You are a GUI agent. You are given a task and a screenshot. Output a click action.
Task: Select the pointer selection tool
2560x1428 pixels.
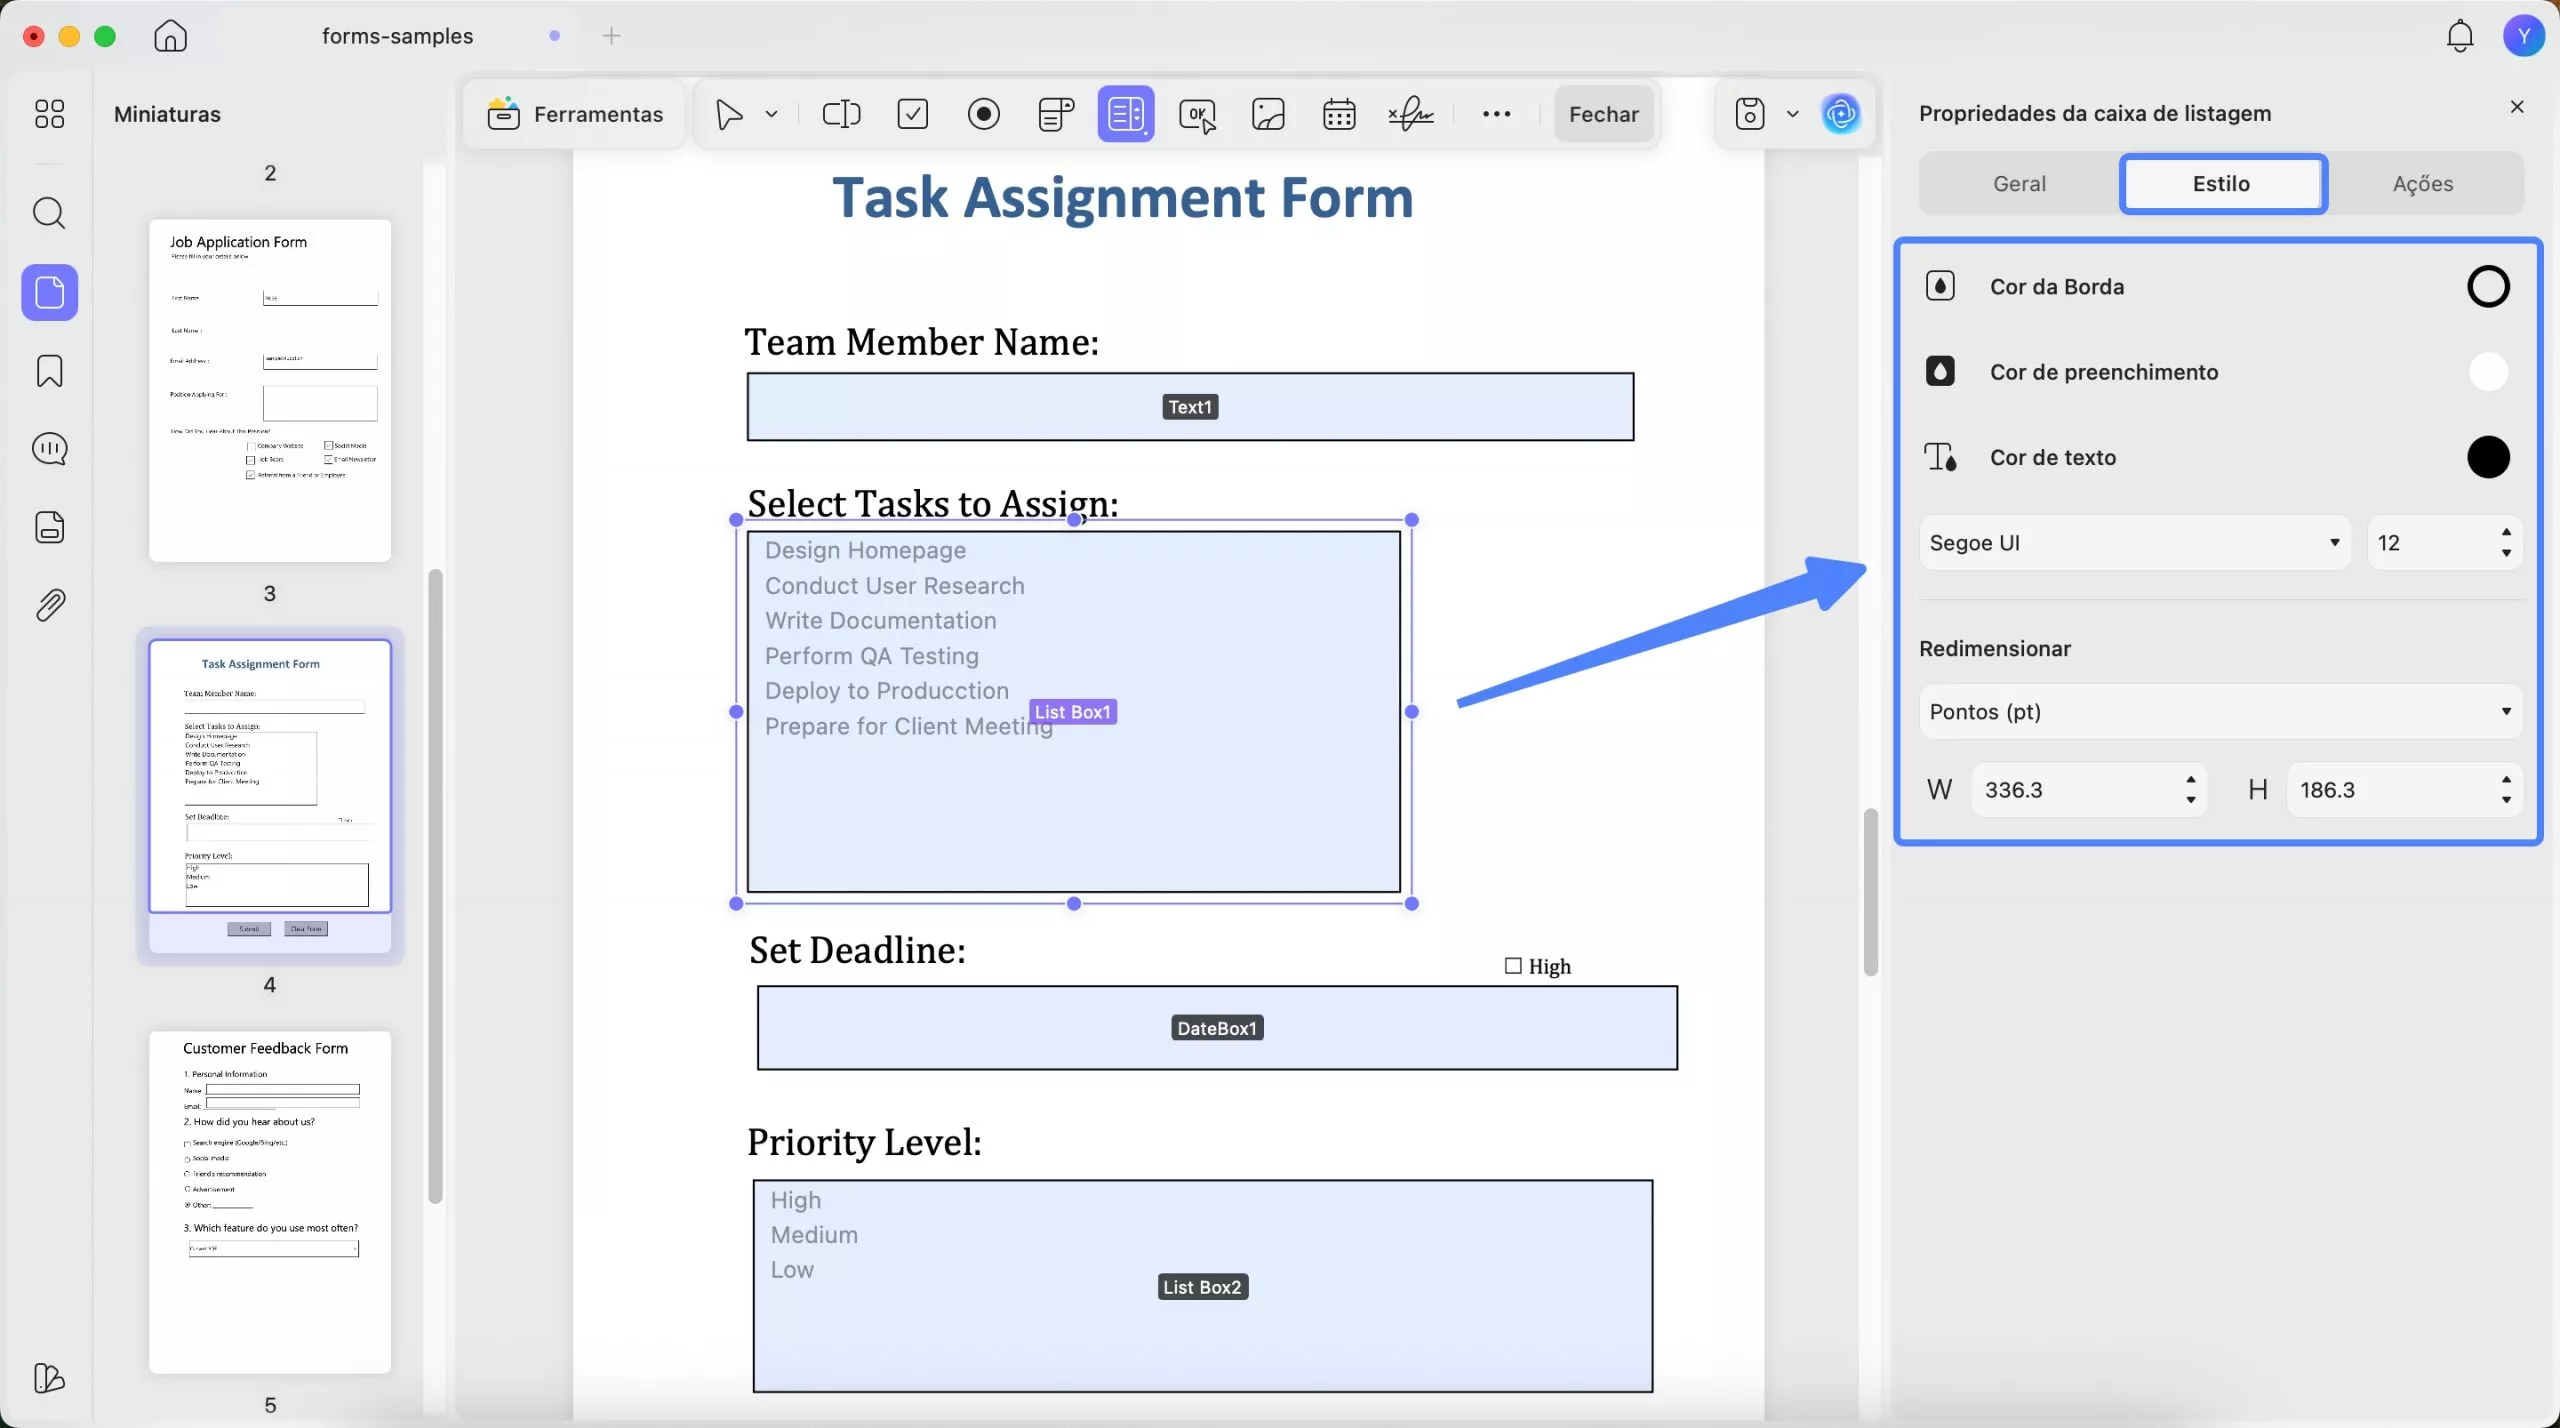pyautogui.click(x=729, y=115)
